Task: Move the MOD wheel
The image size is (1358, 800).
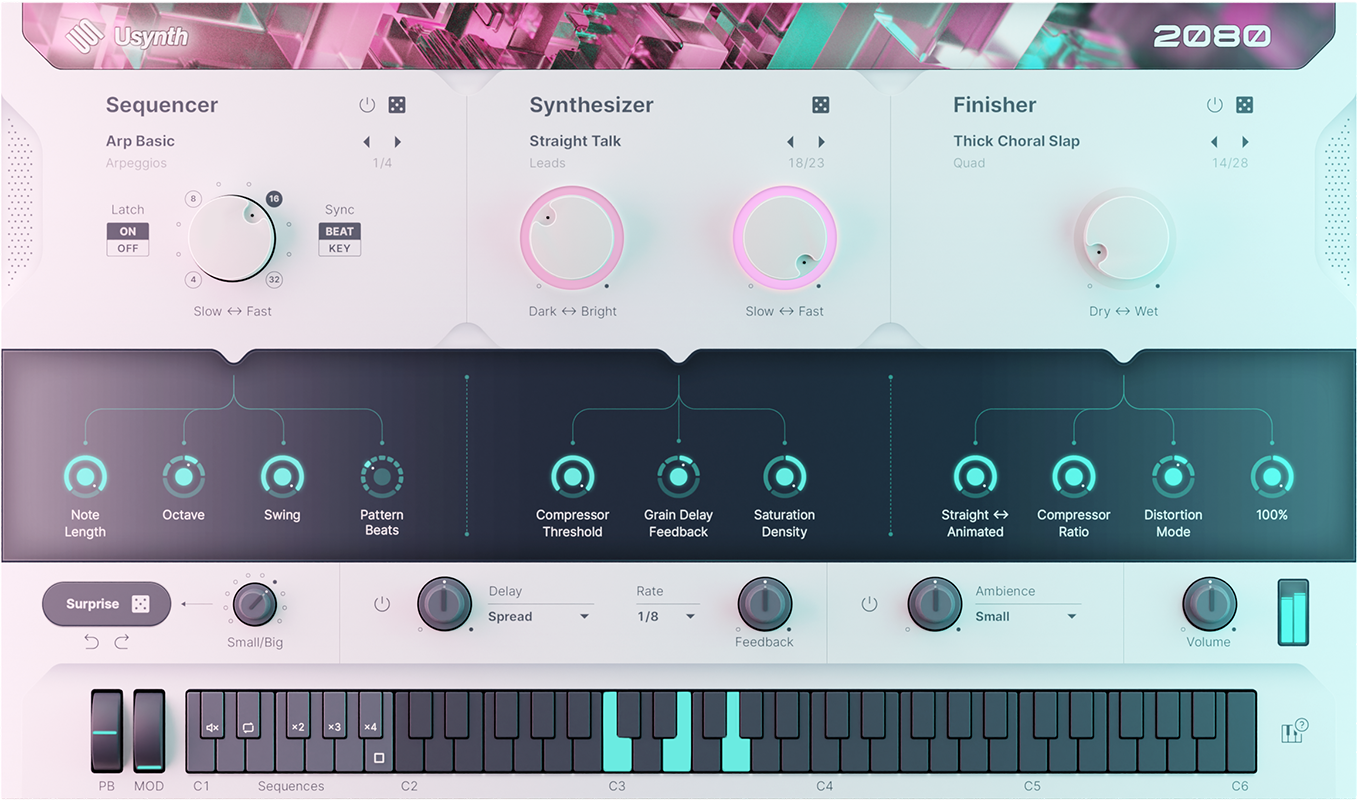Action: pos(148,733)
